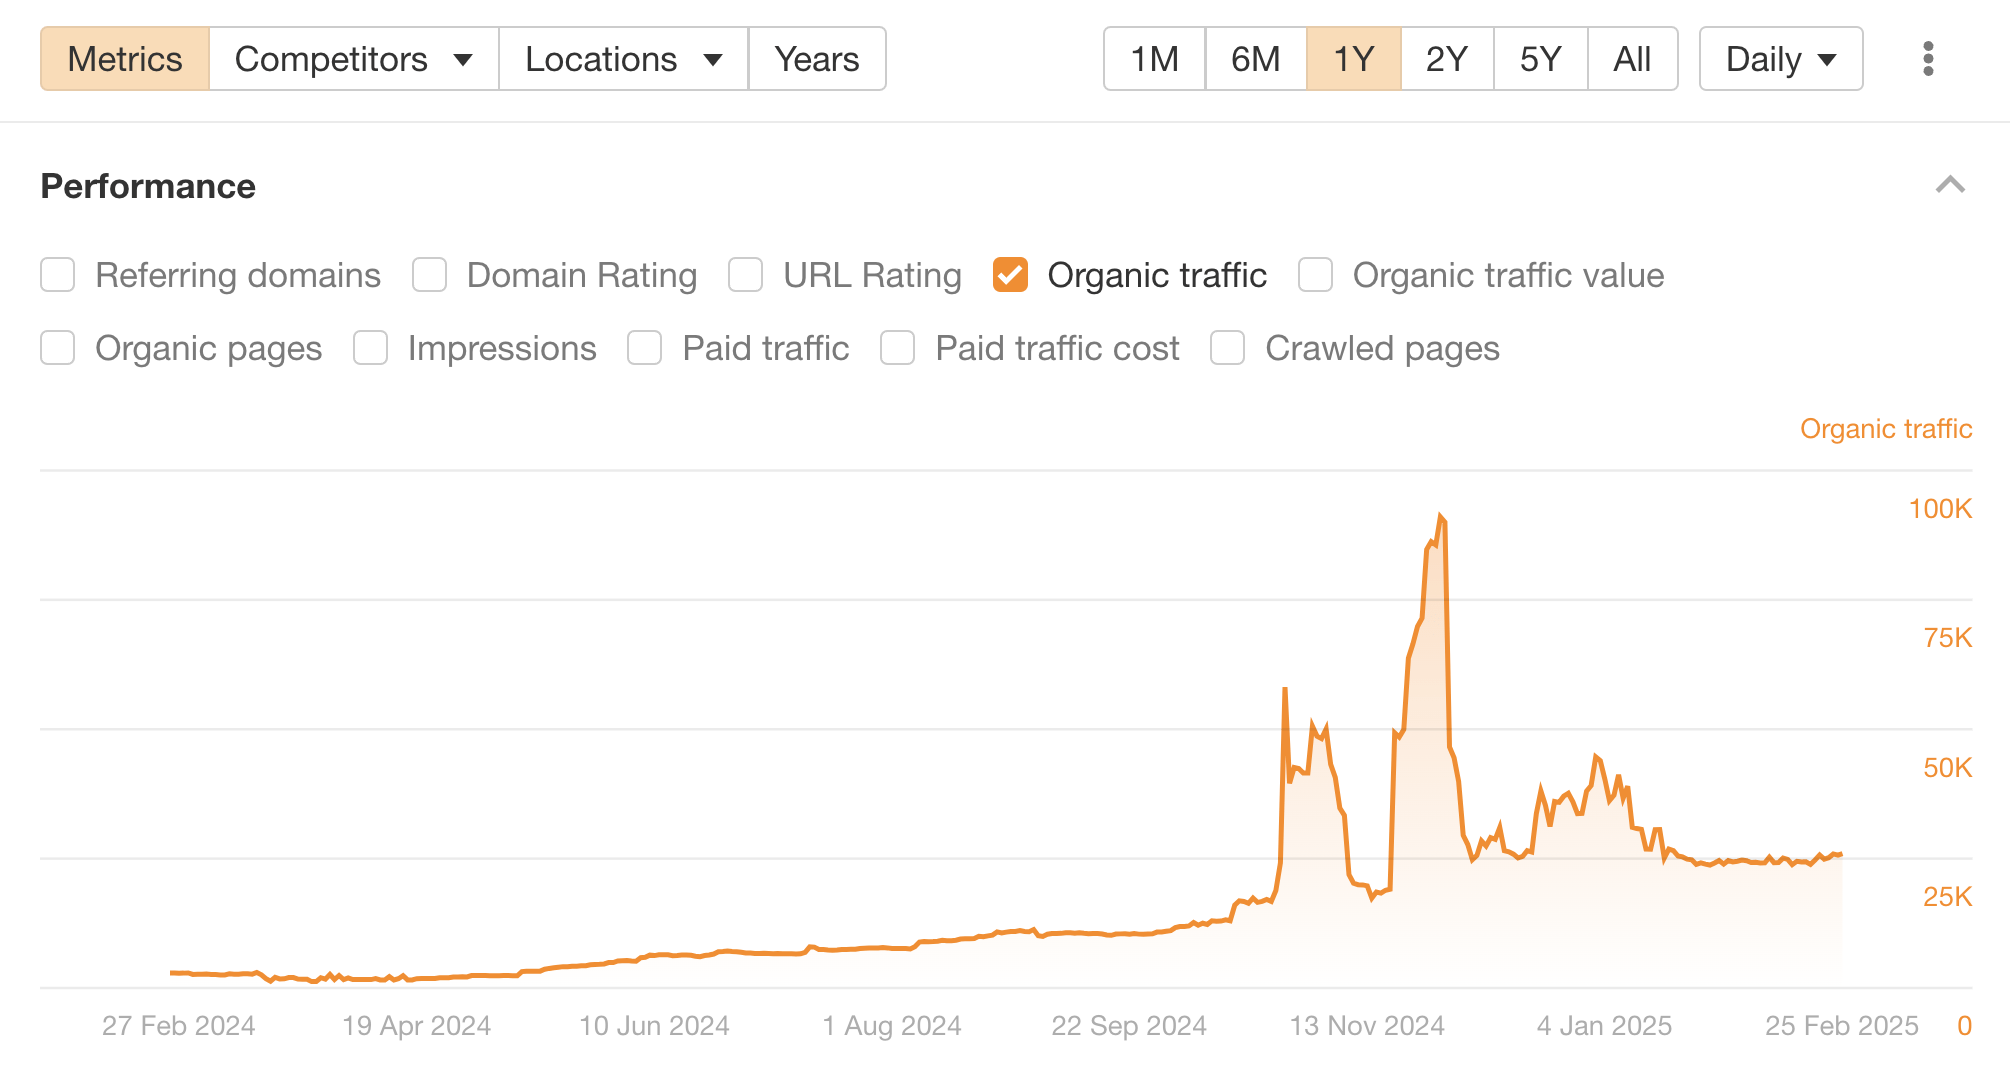Choose the 5Y time range
Screen dimensions: 2010x1072
[x=1540, y=59]
